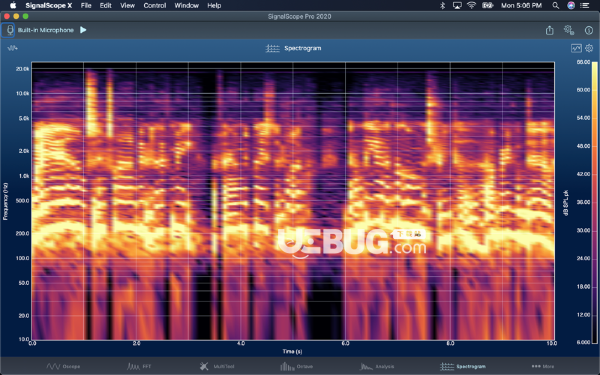Viewport: 600px width, 375px height.
Task: Open the Spectrogram tool title selector
Action: [293, 49]
